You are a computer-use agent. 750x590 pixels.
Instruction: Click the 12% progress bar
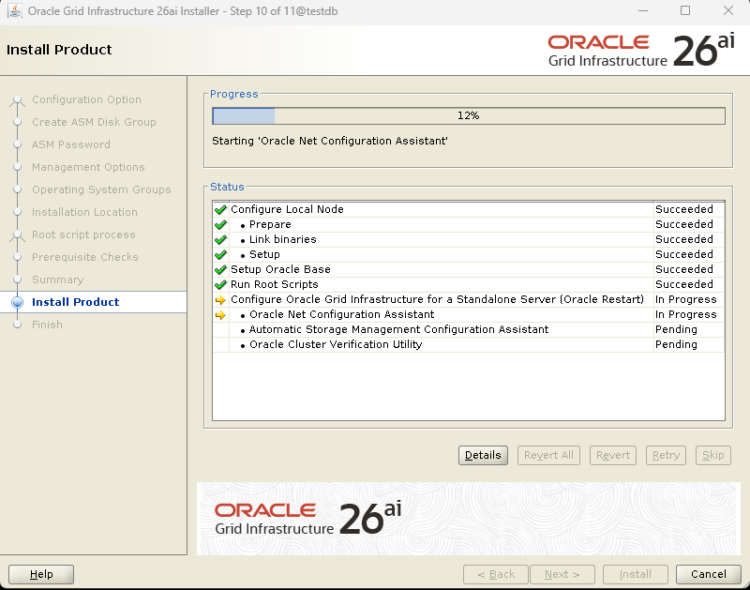click(469, 116)
